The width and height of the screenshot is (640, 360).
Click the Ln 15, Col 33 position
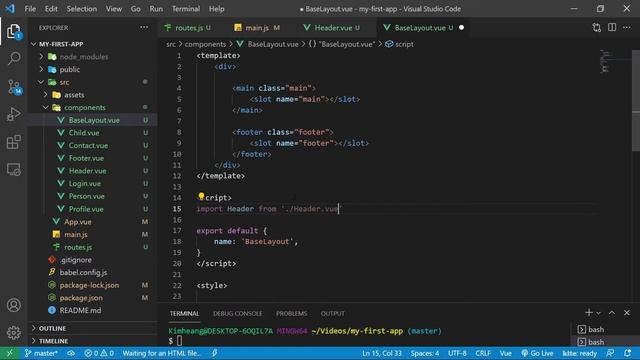point(382,353)
